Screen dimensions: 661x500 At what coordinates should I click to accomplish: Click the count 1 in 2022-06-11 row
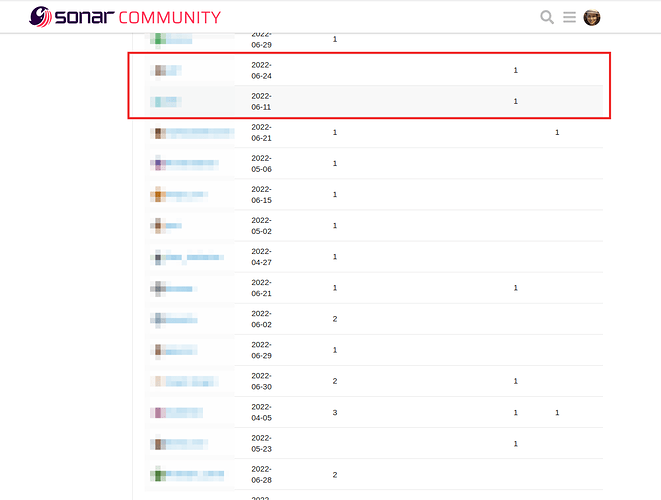pyautogui.click(x=516, y=102)
